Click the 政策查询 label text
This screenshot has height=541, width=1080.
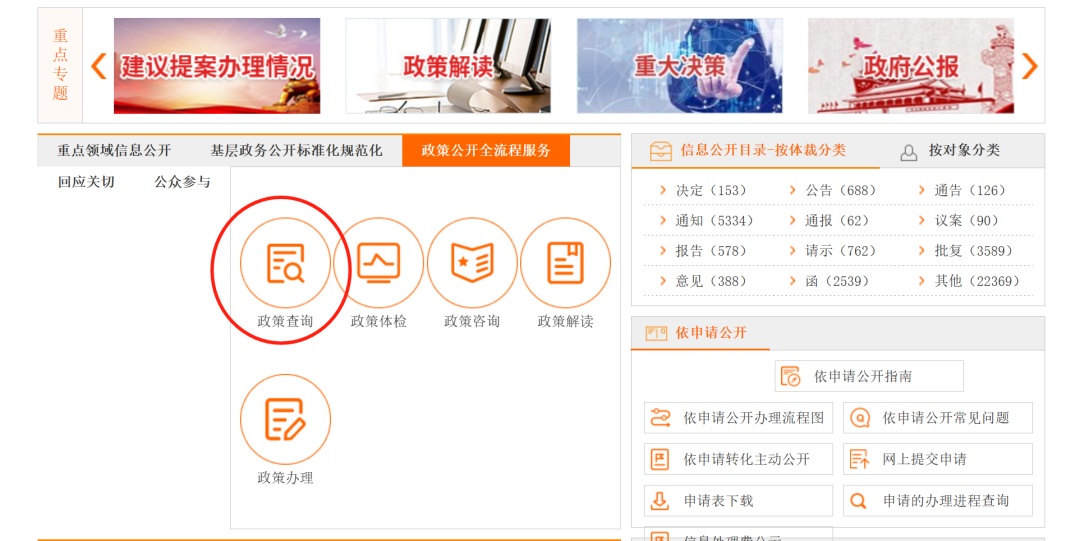click(285, 321)
